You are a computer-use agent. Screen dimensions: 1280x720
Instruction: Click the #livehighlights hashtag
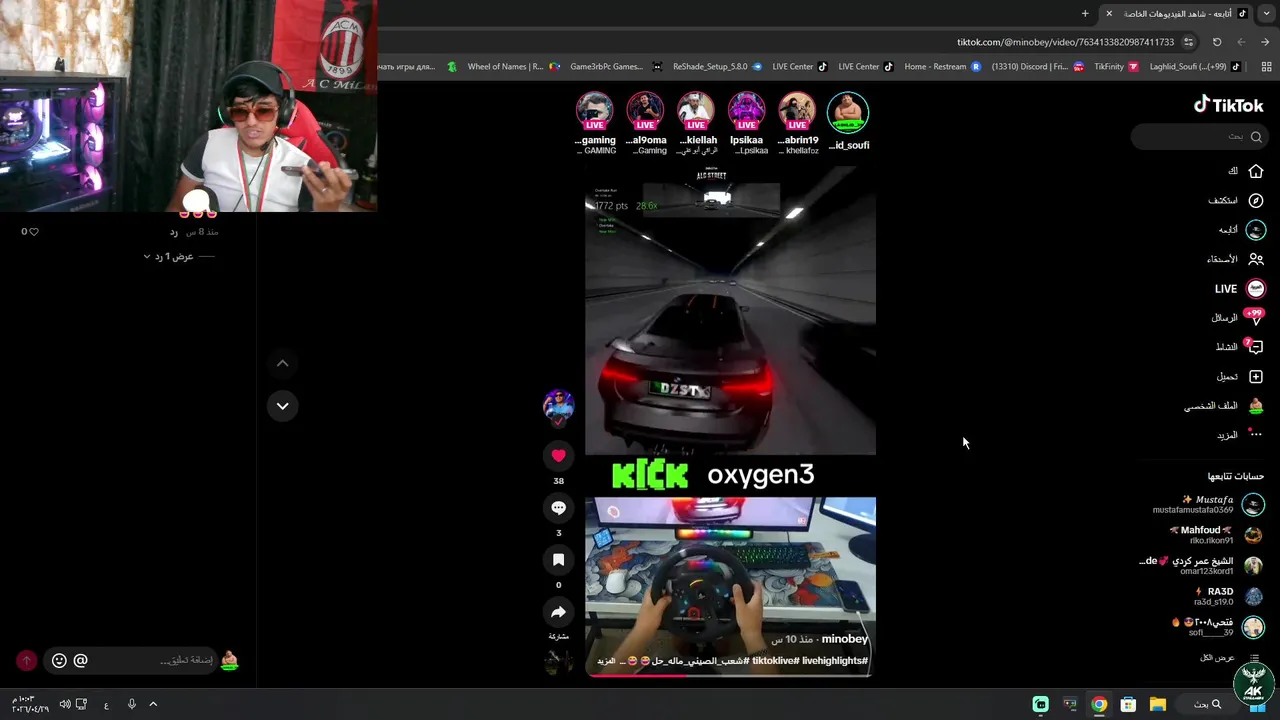tap(835, 661)
